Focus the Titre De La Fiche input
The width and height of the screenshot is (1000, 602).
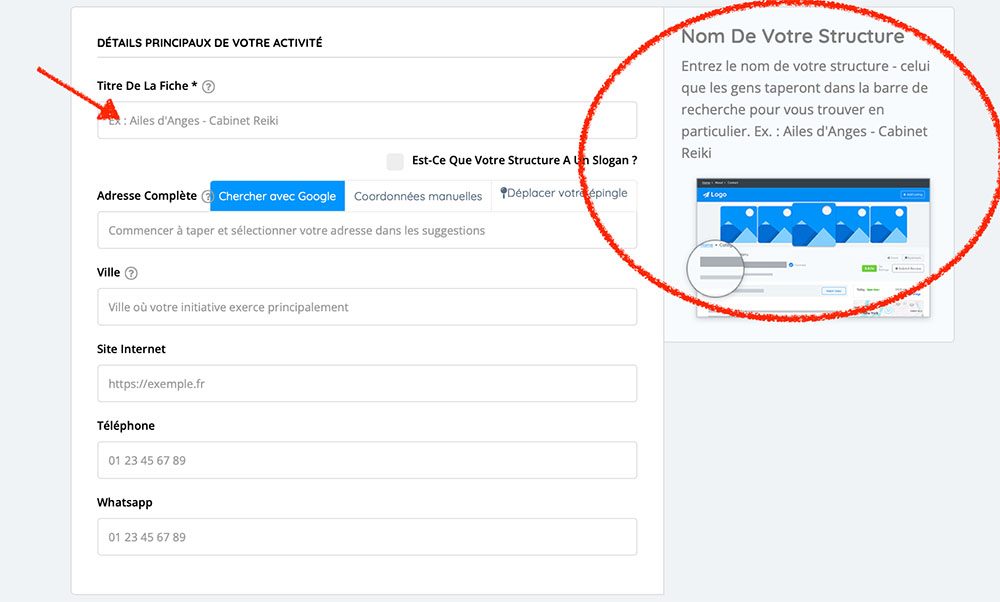[366, 121]
